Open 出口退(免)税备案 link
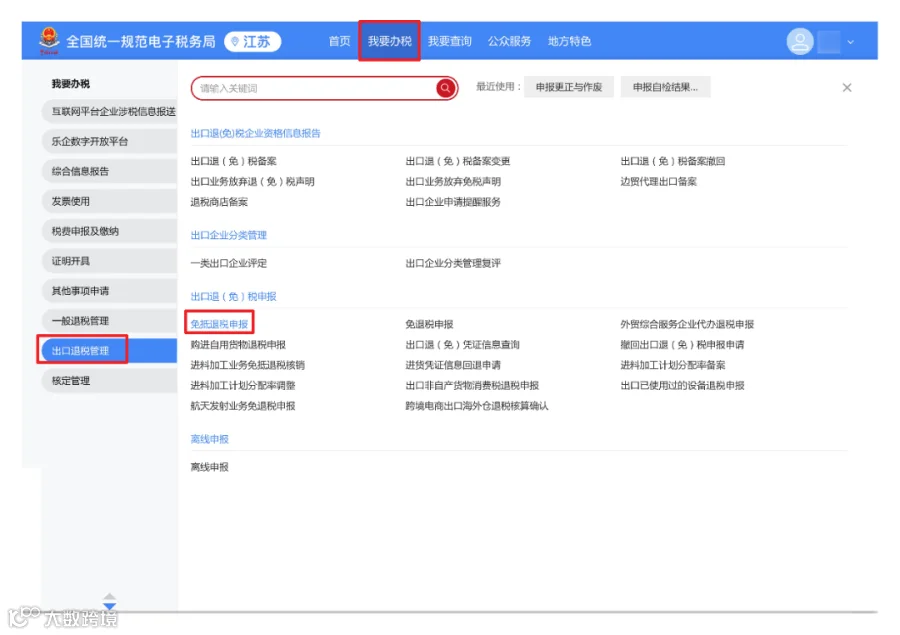 (x=234, y=161)
